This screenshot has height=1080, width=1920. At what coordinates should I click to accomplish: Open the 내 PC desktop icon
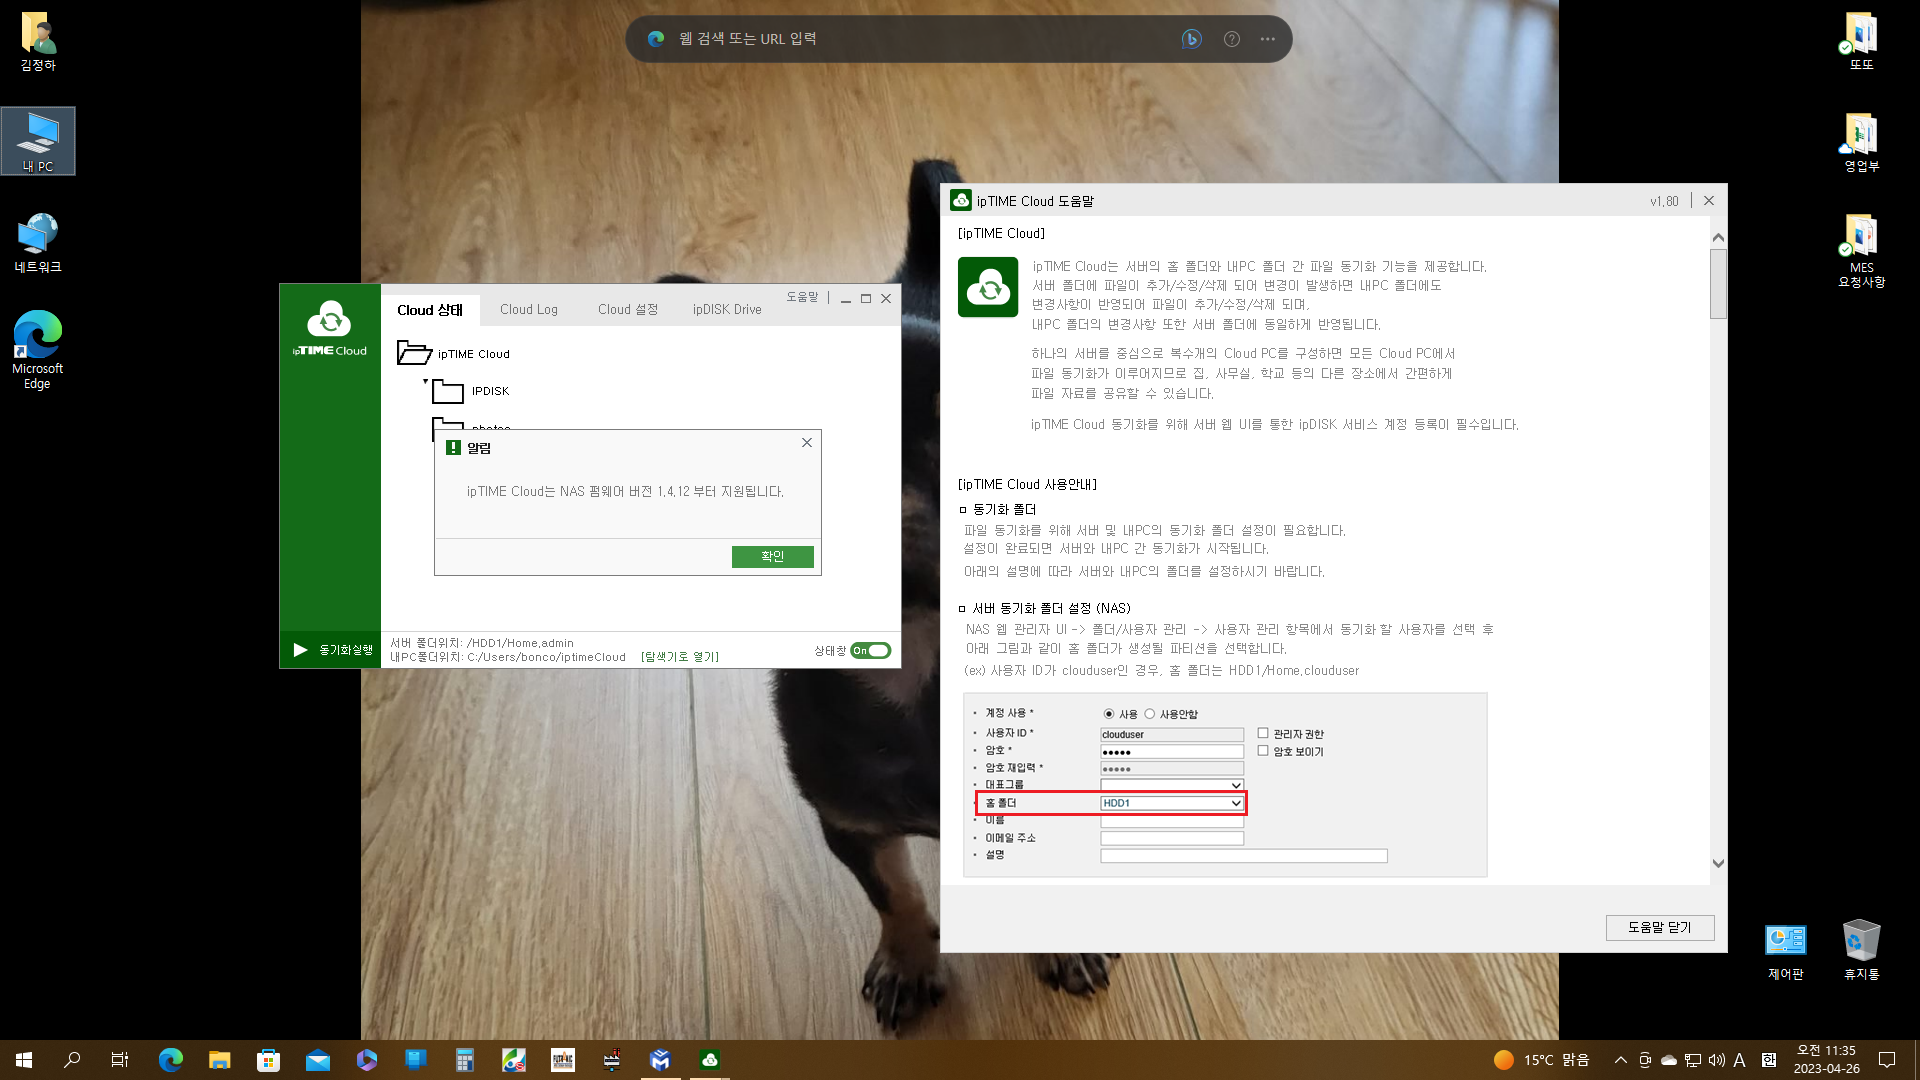38,141
